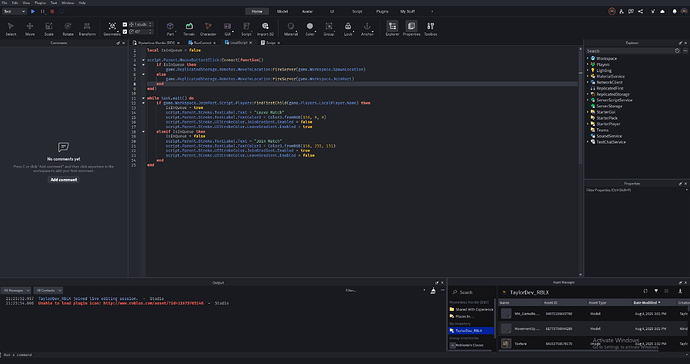Clear the Output log with broom icon
The image size is (690, 364).
click(x=433, y=290)
